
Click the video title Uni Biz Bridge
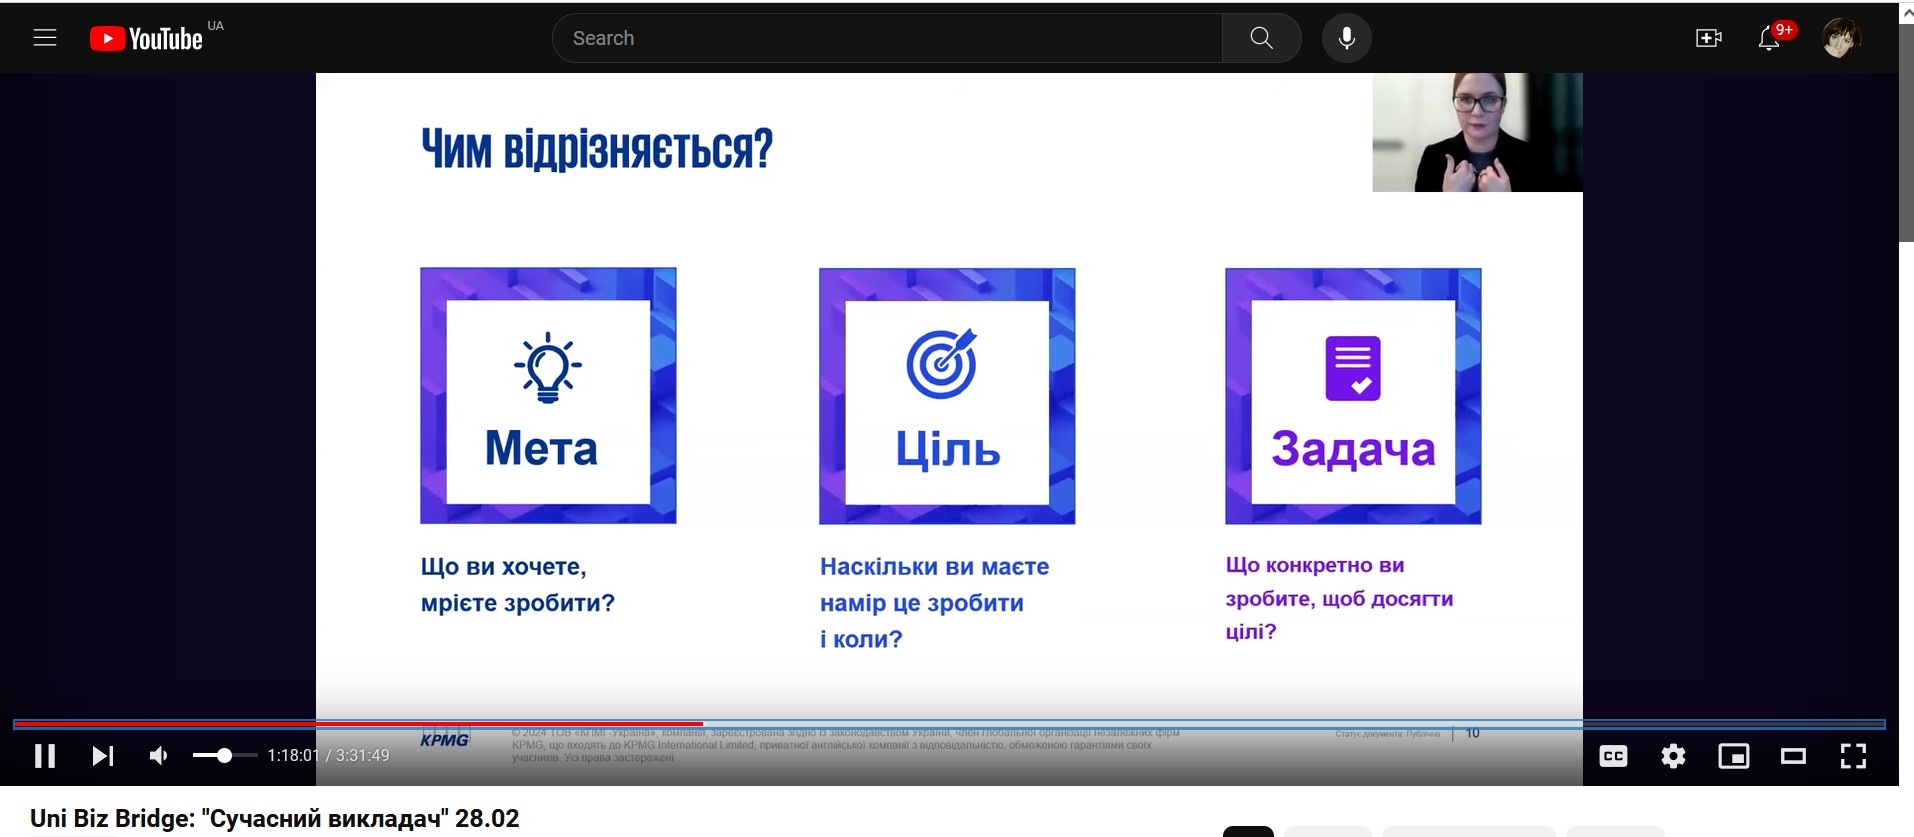[275, 818]
